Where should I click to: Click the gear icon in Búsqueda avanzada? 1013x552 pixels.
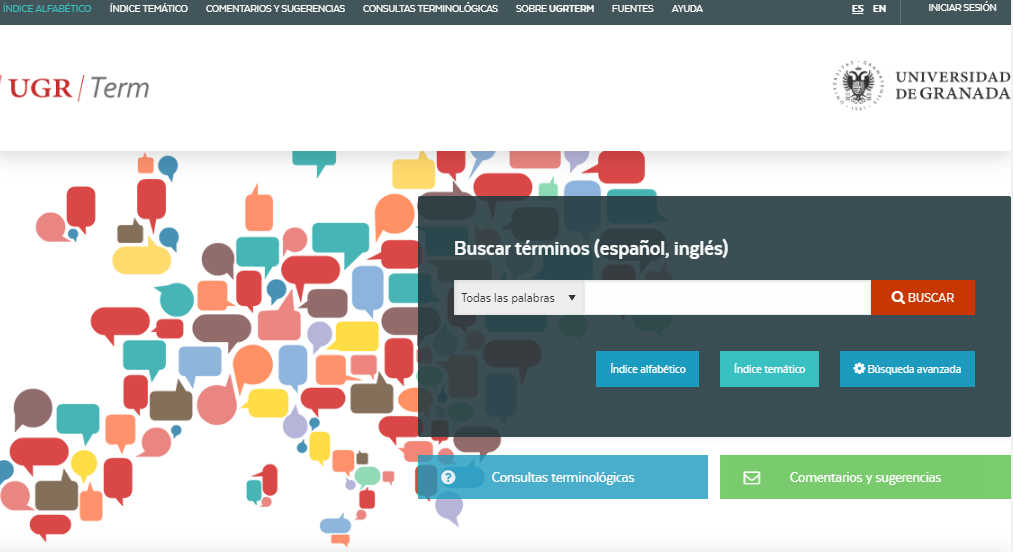click(x=858, y=369)
